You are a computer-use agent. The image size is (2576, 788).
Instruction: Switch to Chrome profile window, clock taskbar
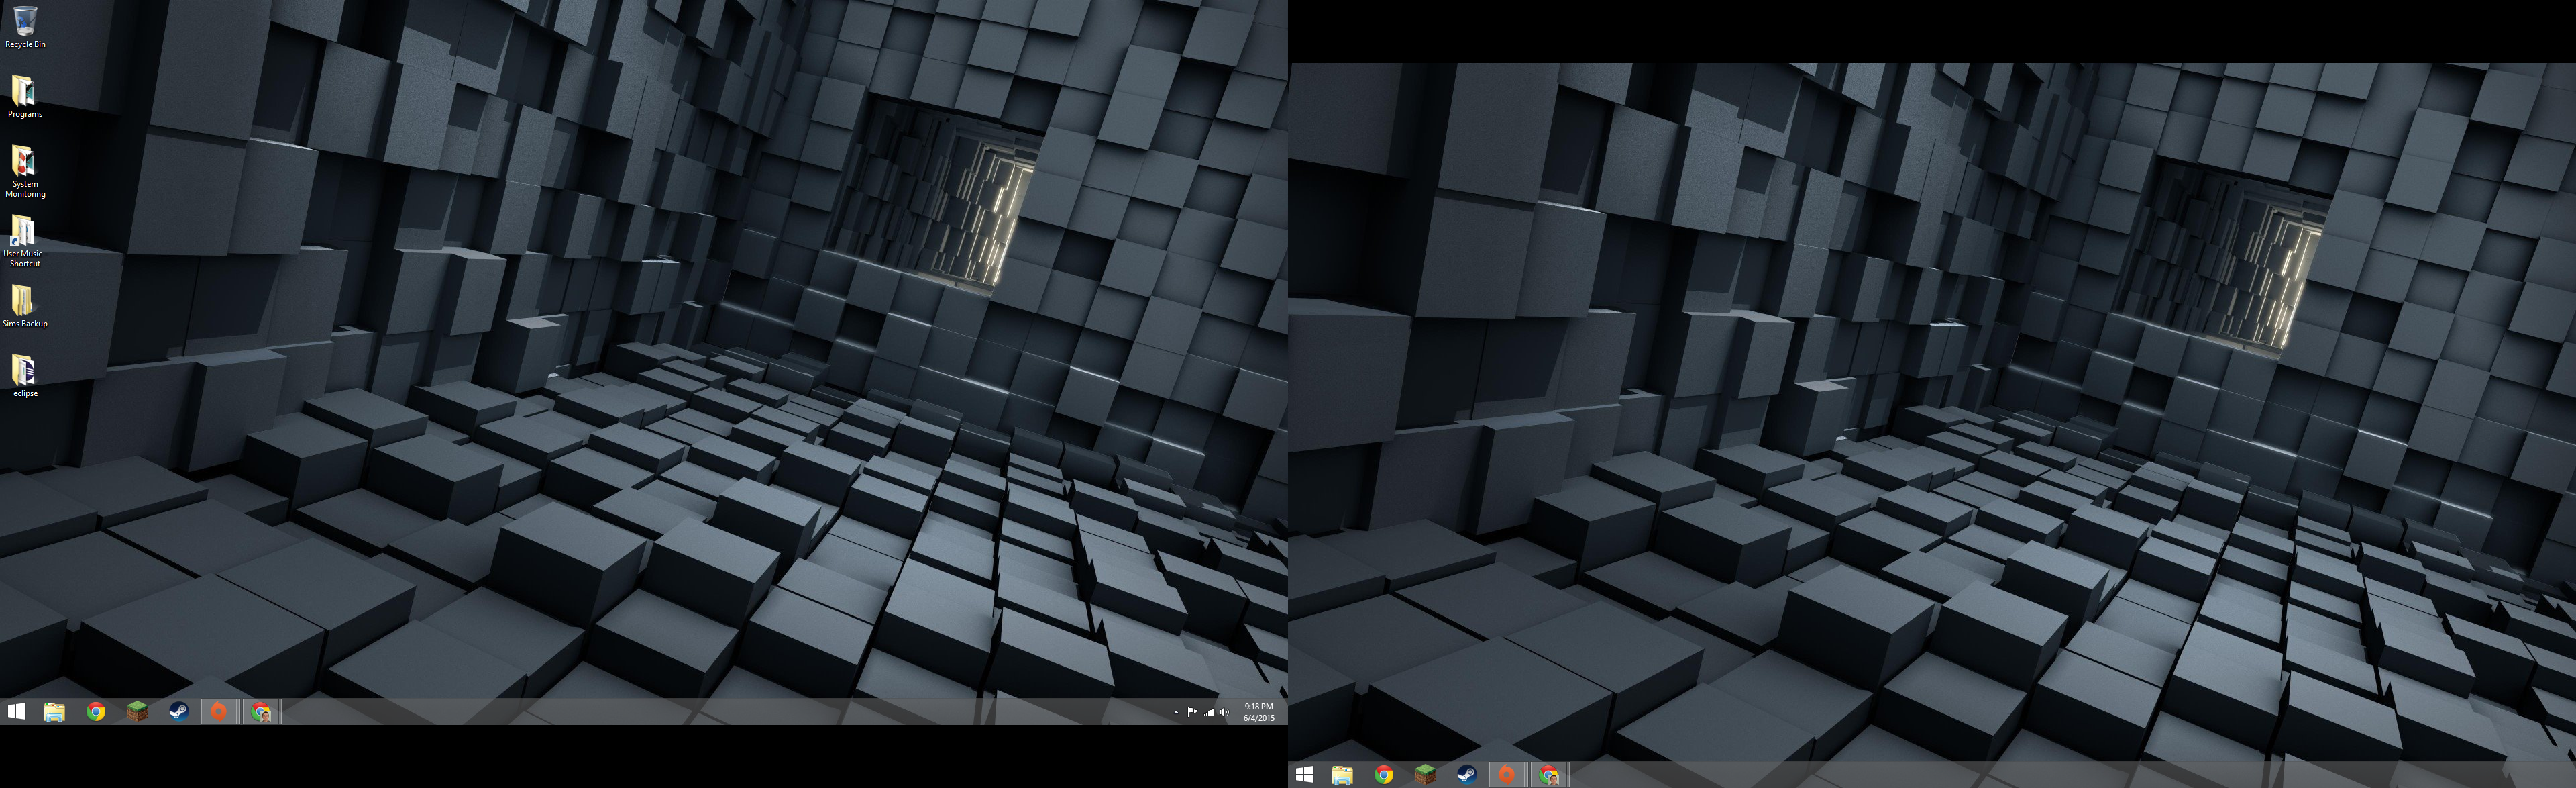[x=261, y=711]
